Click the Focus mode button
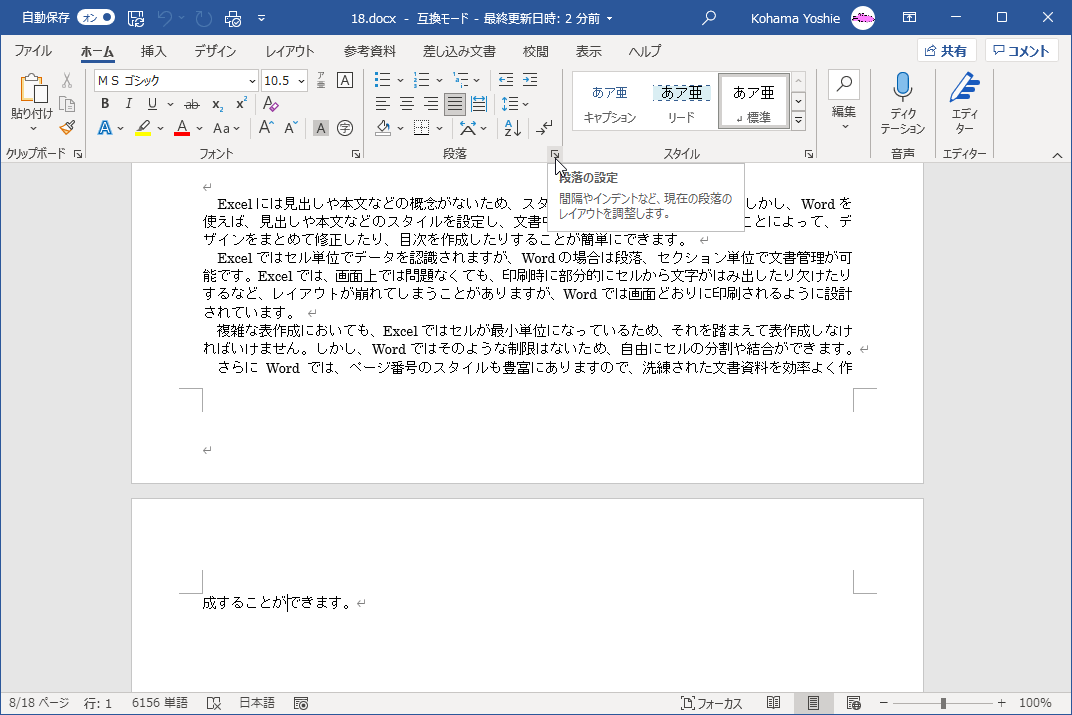Viewport: 1072px width, 715px height. click(711, 703)
